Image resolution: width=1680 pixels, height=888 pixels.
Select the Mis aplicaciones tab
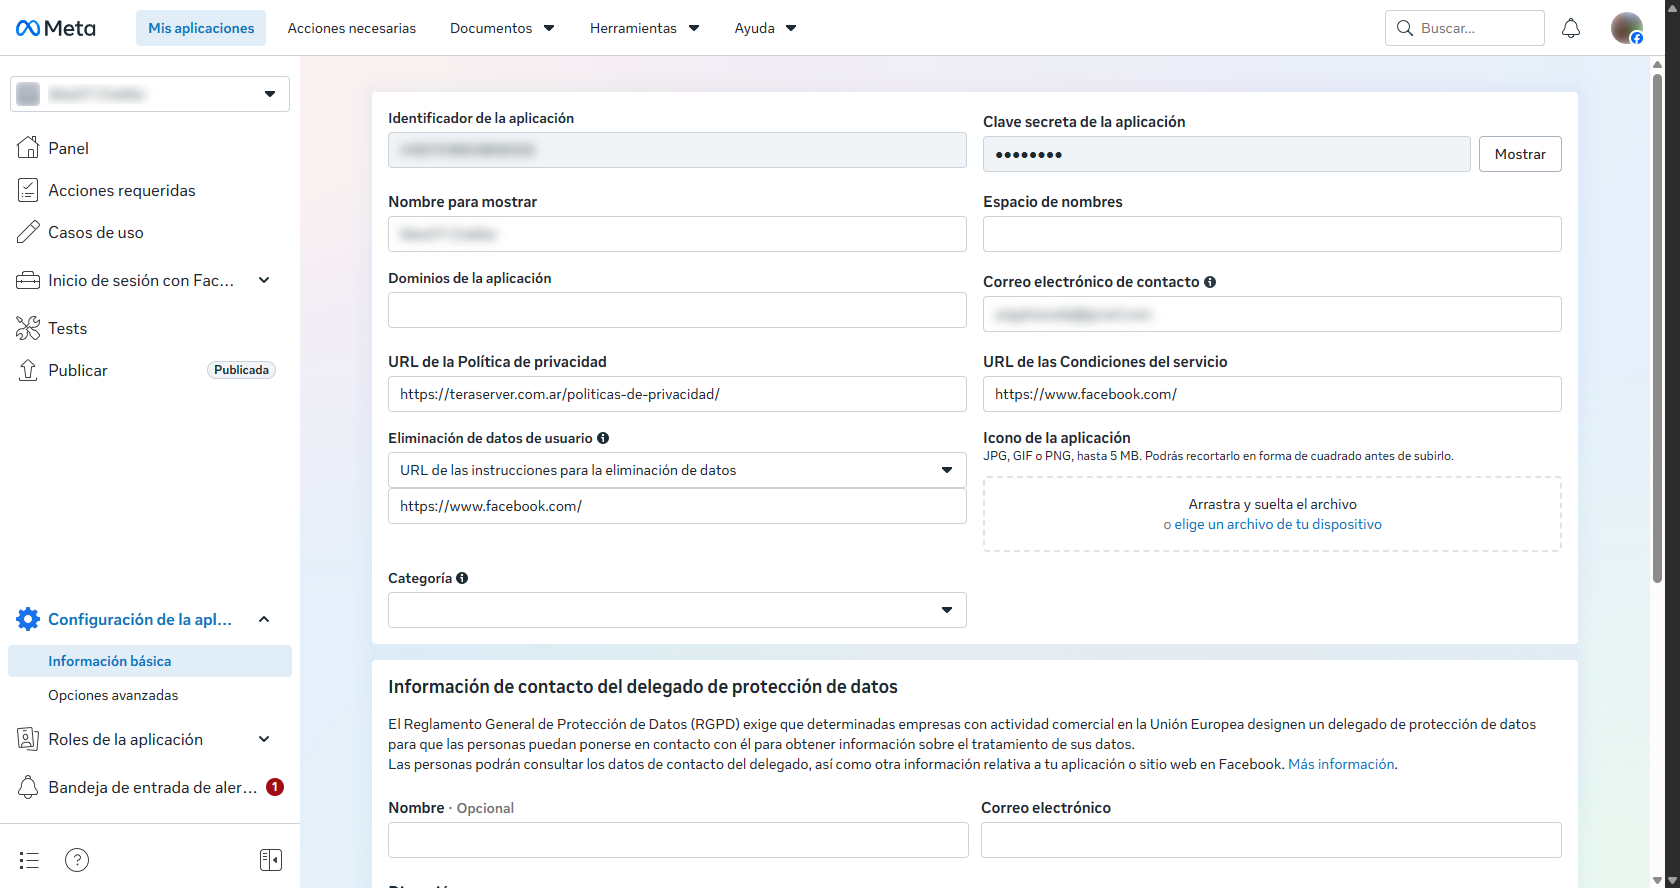point(201,28)
